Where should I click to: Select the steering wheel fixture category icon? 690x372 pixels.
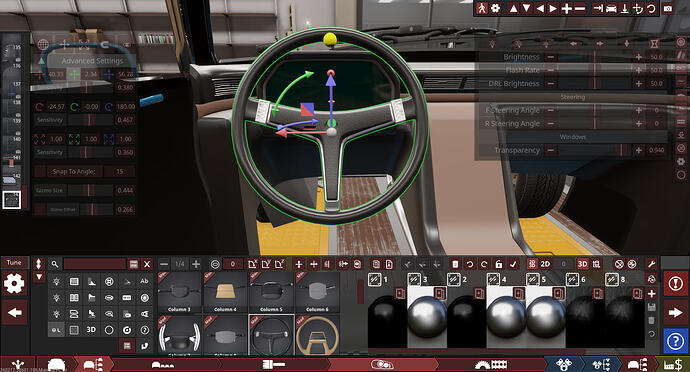point(109,281)
